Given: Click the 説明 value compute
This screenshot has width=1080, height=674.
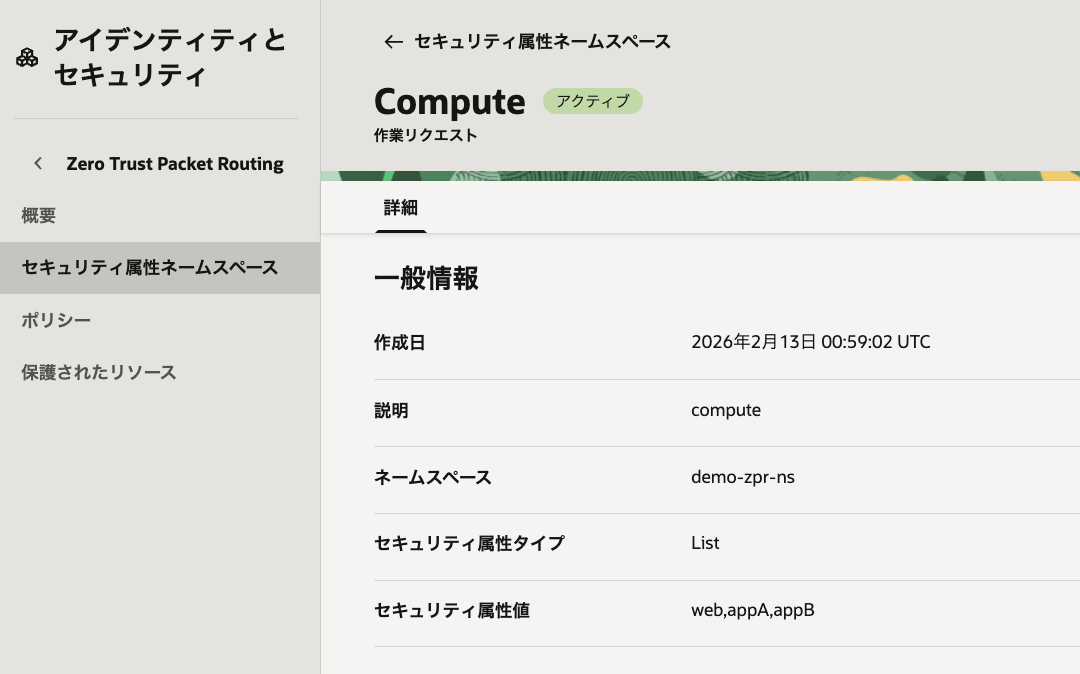Looking at the screenshot, I should 725,410.
